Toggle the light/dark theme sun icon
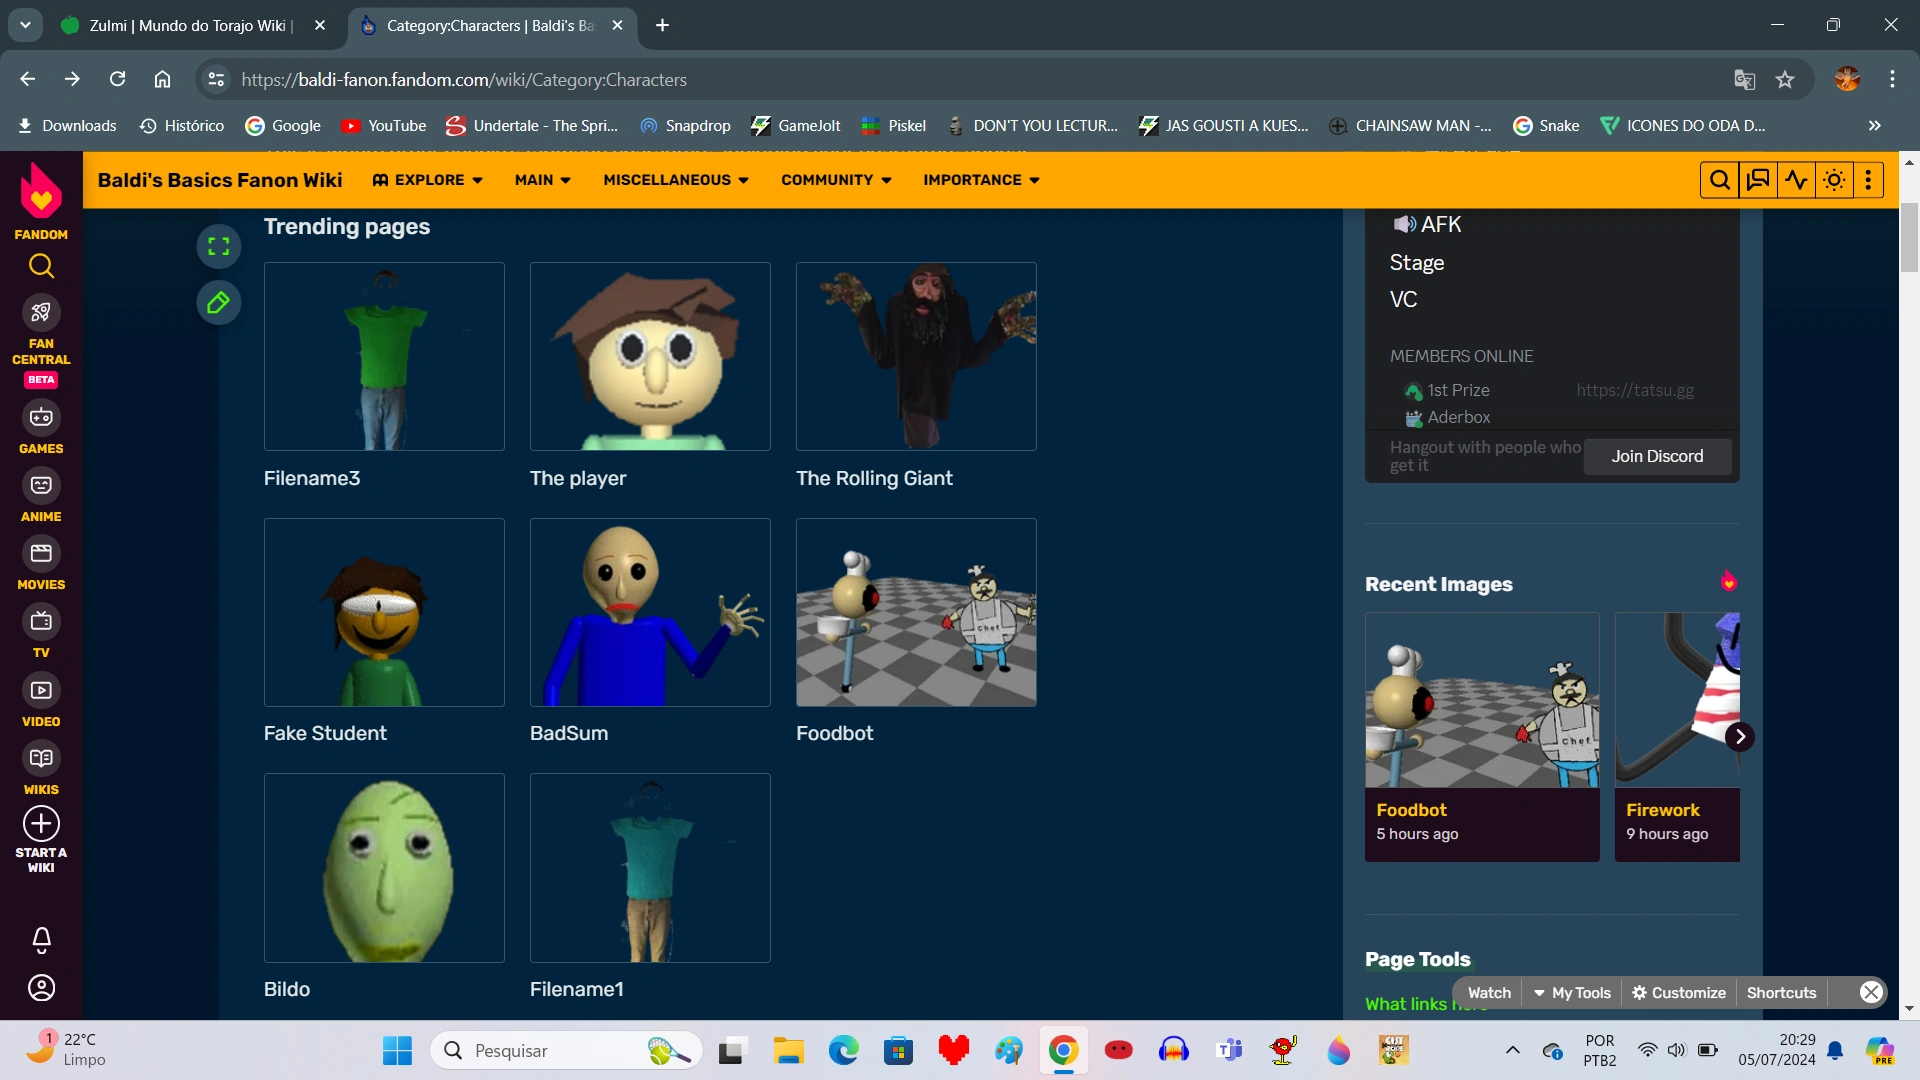This screenshot has height=1080, width=1920. [1834, 180]
